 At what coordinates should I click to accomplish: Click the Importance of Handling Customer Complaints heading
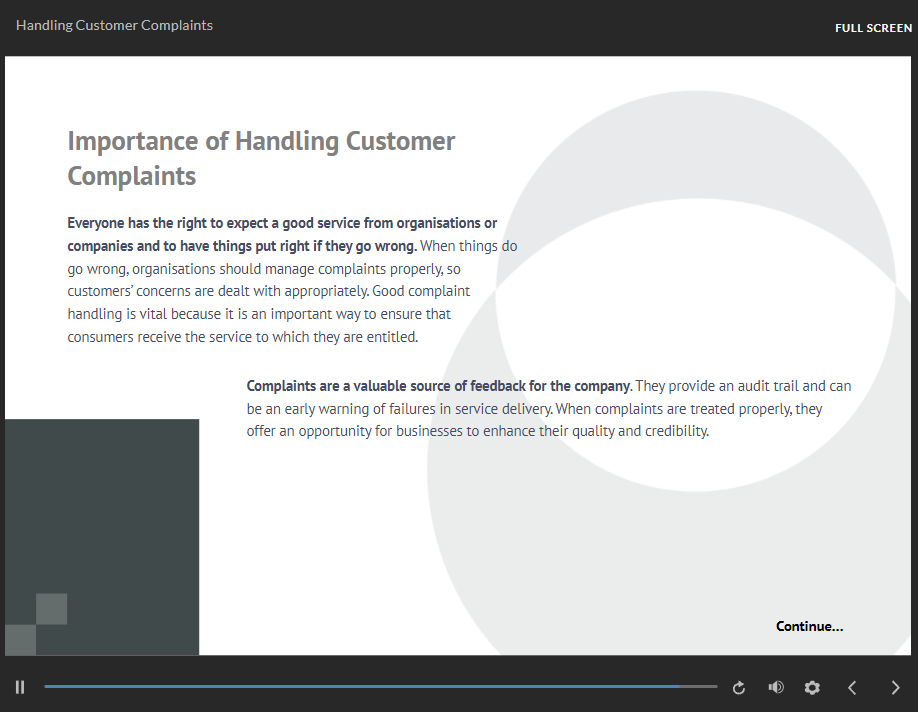(261, 158)
